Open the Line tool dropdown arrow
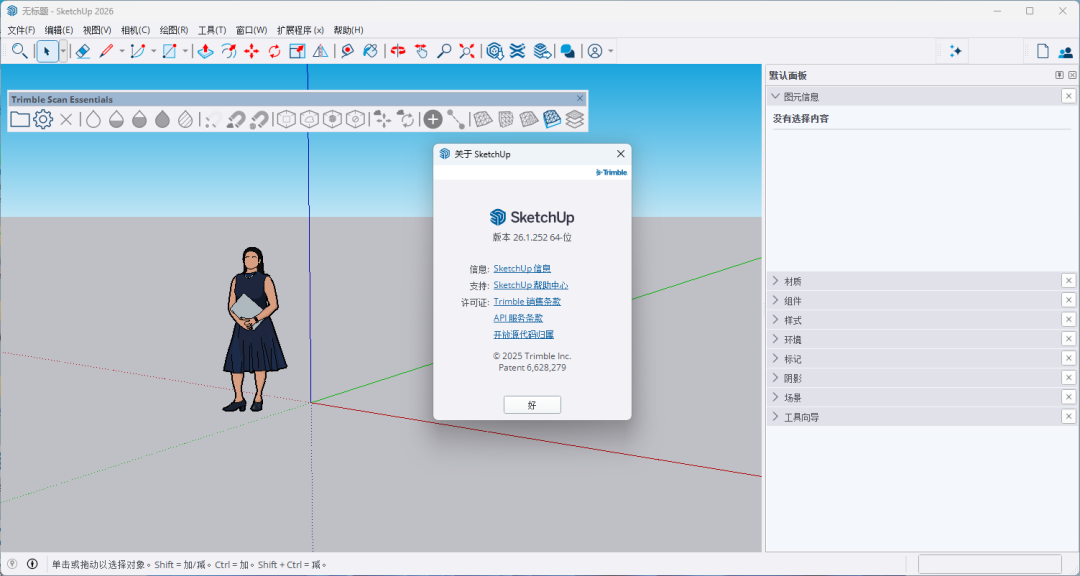The width and height of the screenshot is (1080, 576). (122, 51)
